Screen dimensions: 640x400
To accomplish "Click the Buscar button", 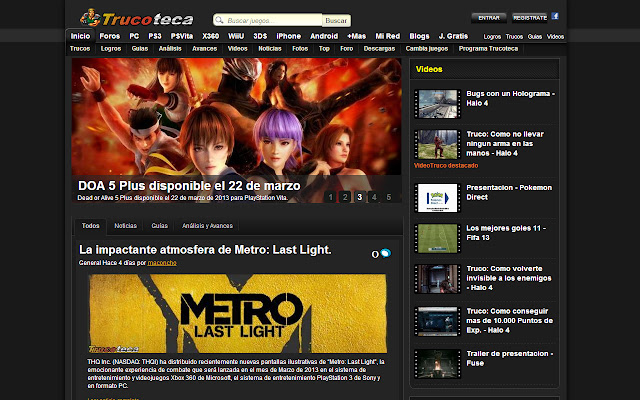I will click(336, 20).
